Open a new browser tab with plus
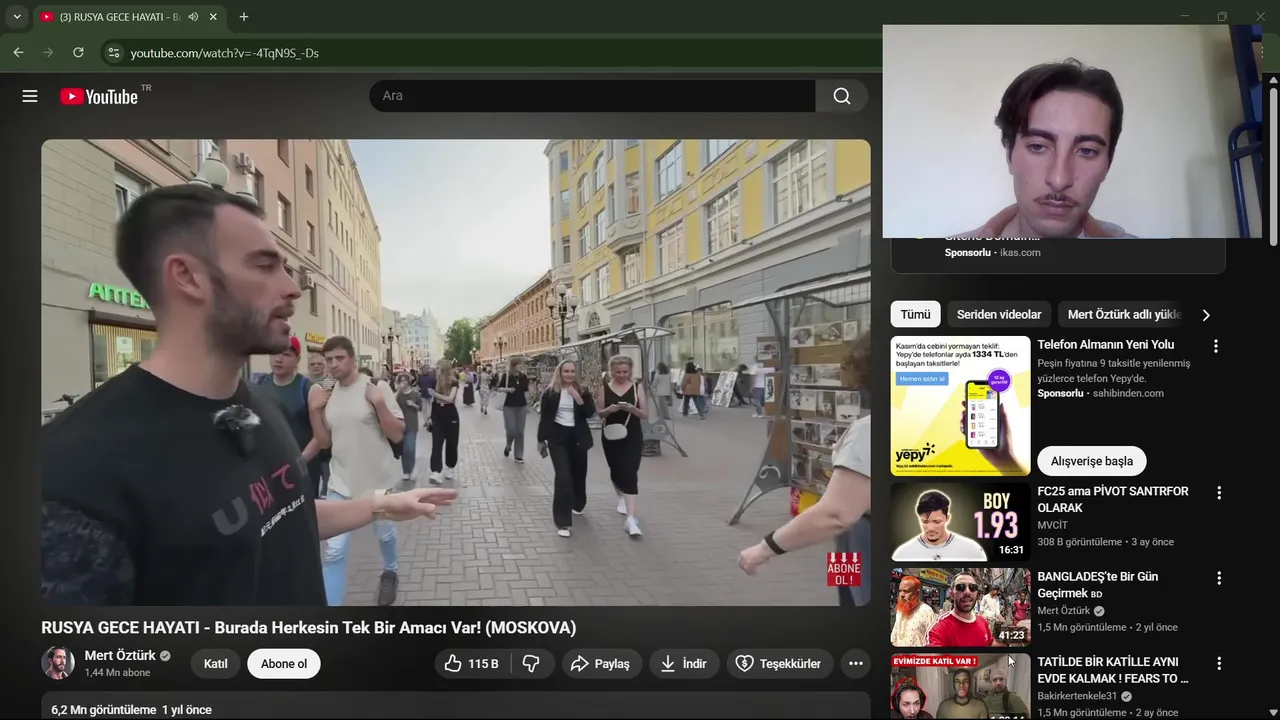This screenshot has width=1280, height=720. point(243,17)
